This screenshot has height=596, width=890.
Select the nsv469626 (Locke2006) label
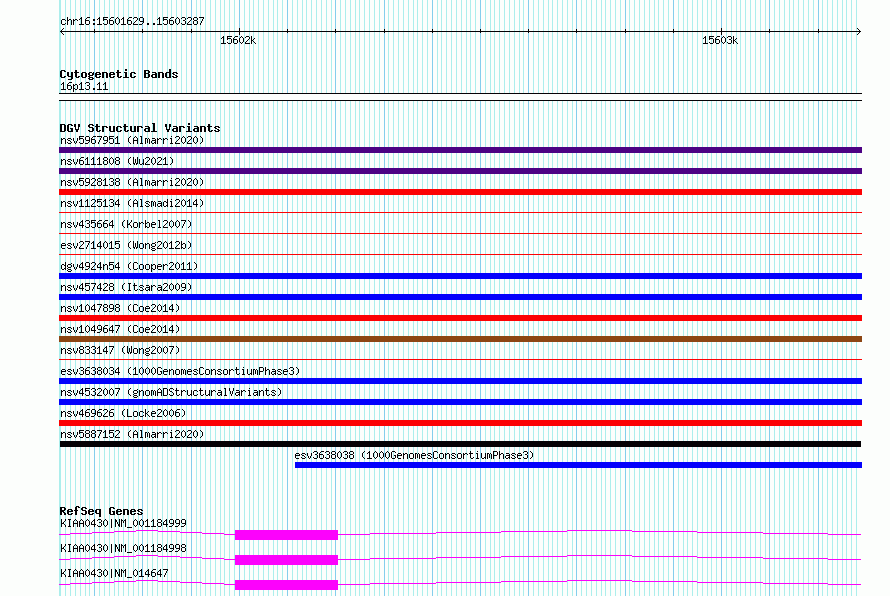pos(123,413)
